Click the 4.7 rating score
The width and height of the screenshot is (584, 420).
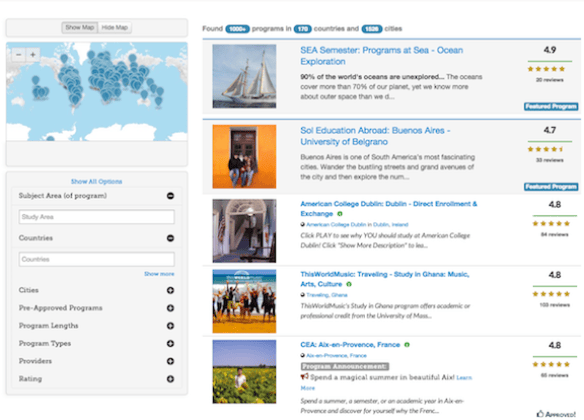550,130
